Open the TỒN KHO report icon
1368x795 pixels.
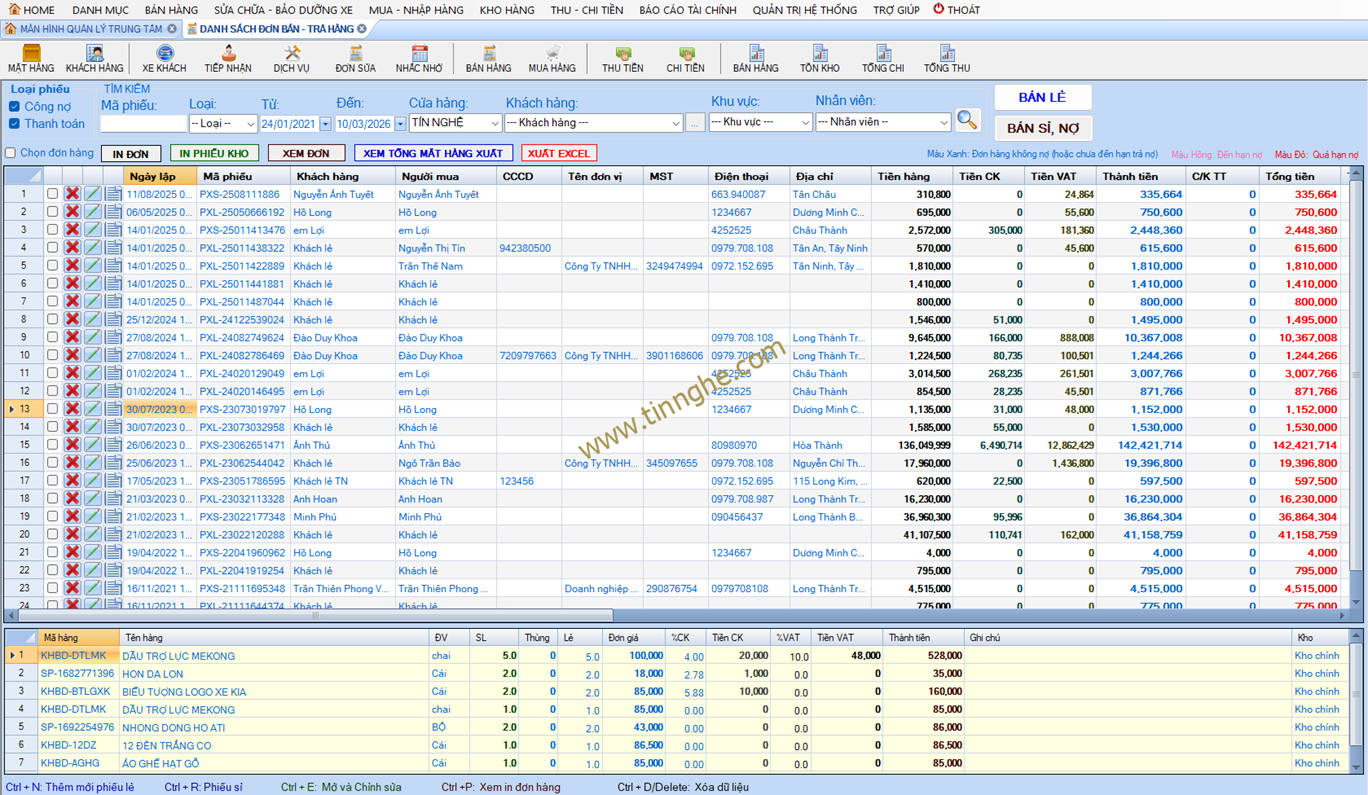819,58
